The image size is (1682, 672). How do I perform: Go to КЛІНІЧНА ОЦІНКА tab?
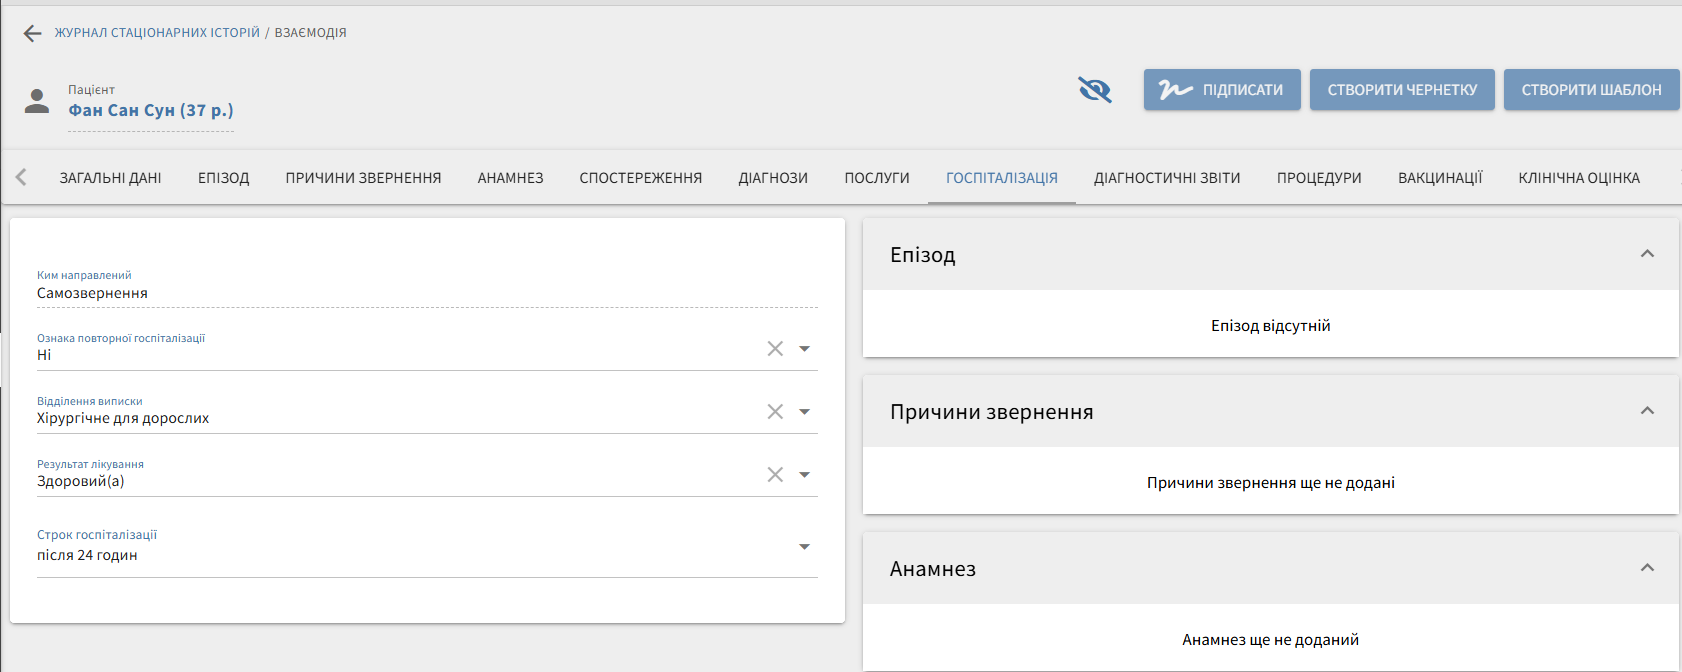(1579, 178)
